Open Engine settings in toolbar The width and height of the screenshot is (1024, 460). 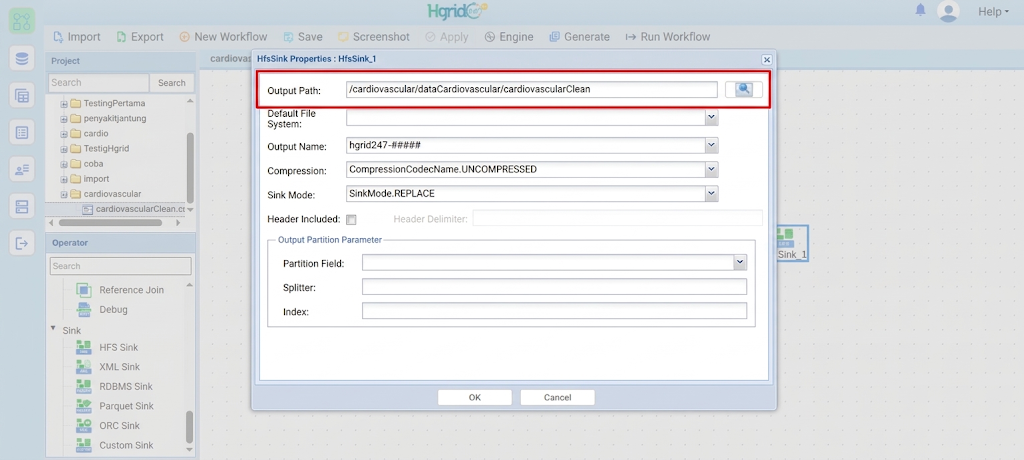pyautogui.click(x=509, y=37)
